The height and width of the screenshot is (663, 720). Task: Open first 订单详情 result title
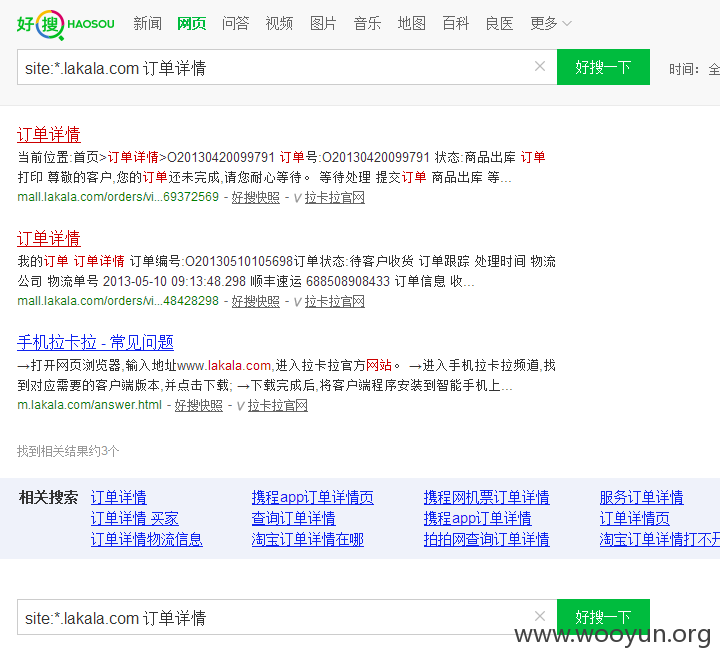click(x=49, y=135)
